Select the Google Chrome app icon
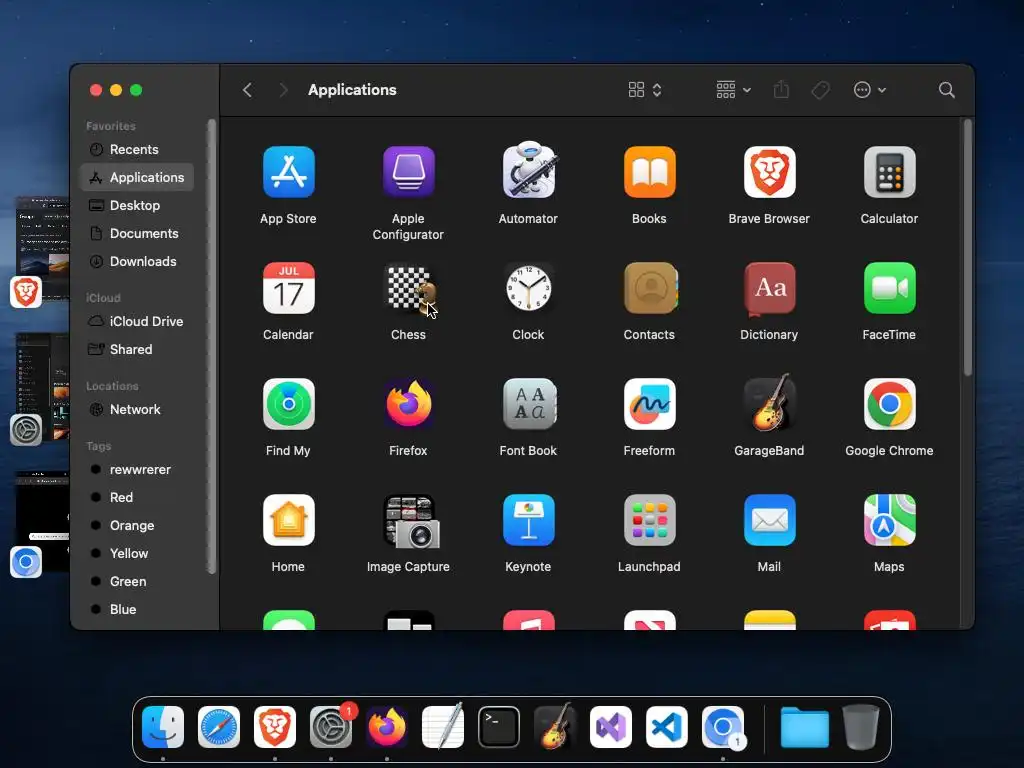1024x768 pixels. tap(889, 404)
